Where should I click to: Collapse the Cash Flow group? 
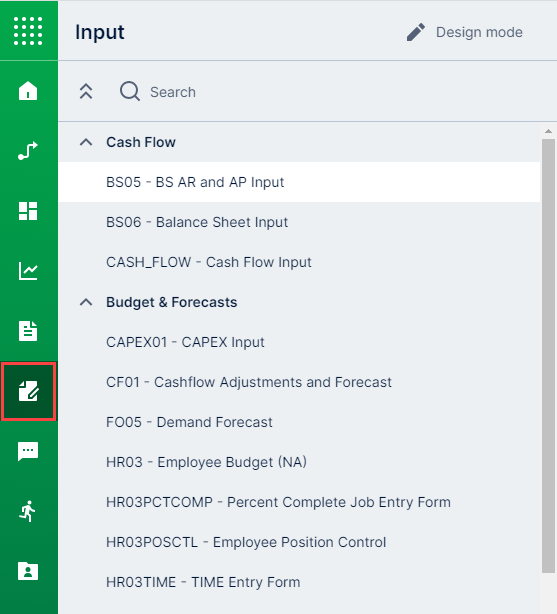[86, 142]
